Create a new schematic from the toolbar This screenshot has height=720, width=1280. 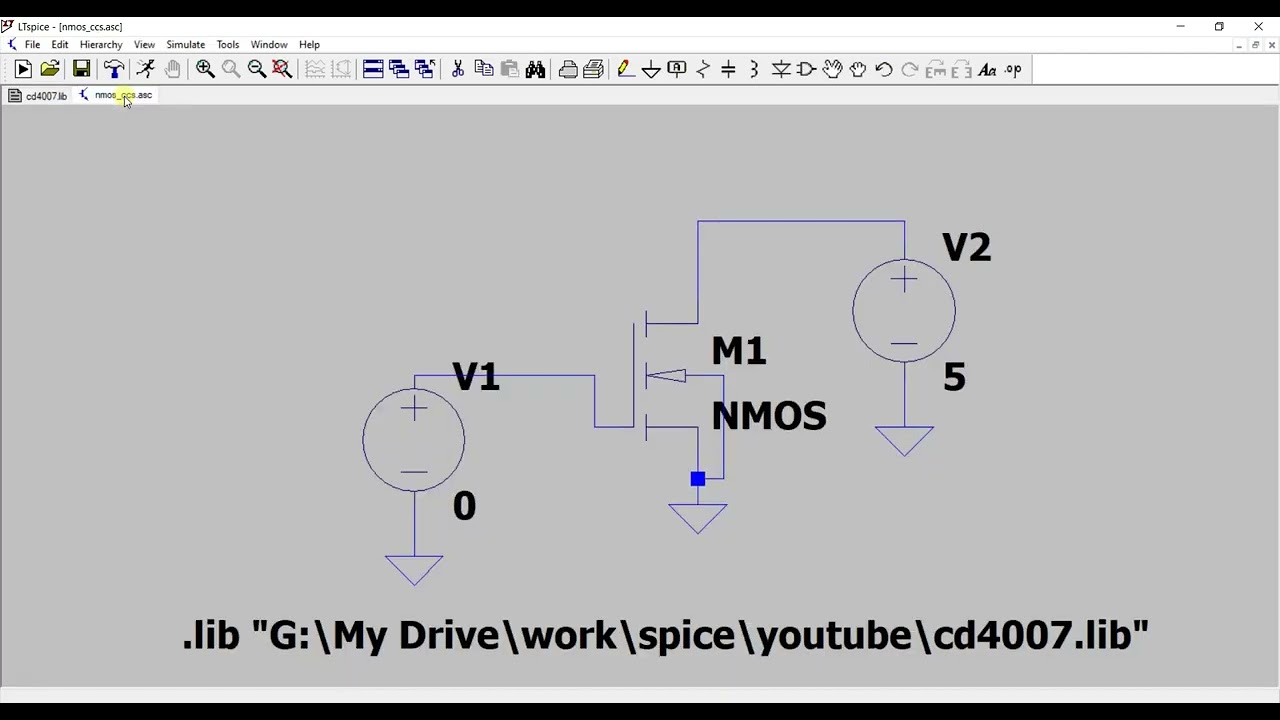23,69
